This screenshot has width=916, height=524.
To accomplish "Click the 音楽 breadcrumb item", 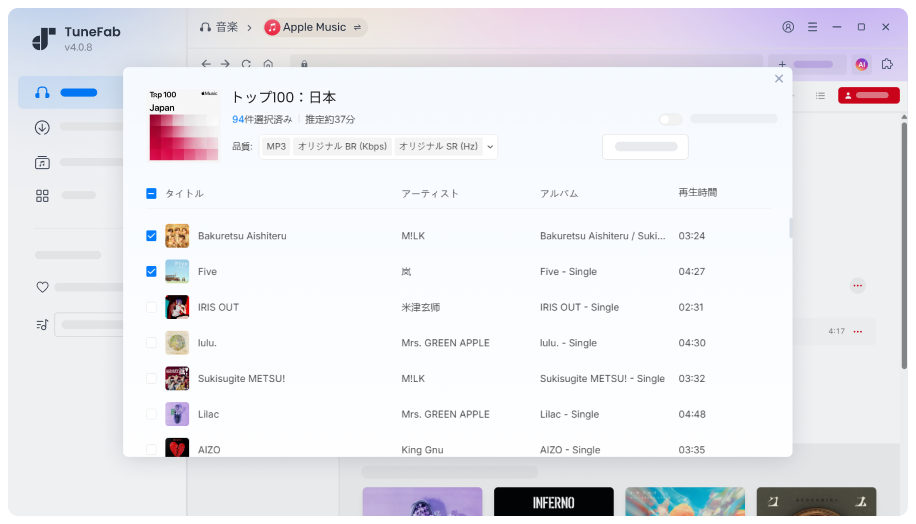I will pos(219,27).
